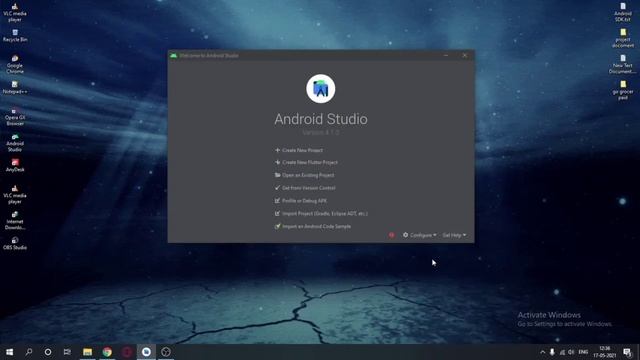
Task: Minimize the Welcome to Android Studio window
Action: [446, 55]
